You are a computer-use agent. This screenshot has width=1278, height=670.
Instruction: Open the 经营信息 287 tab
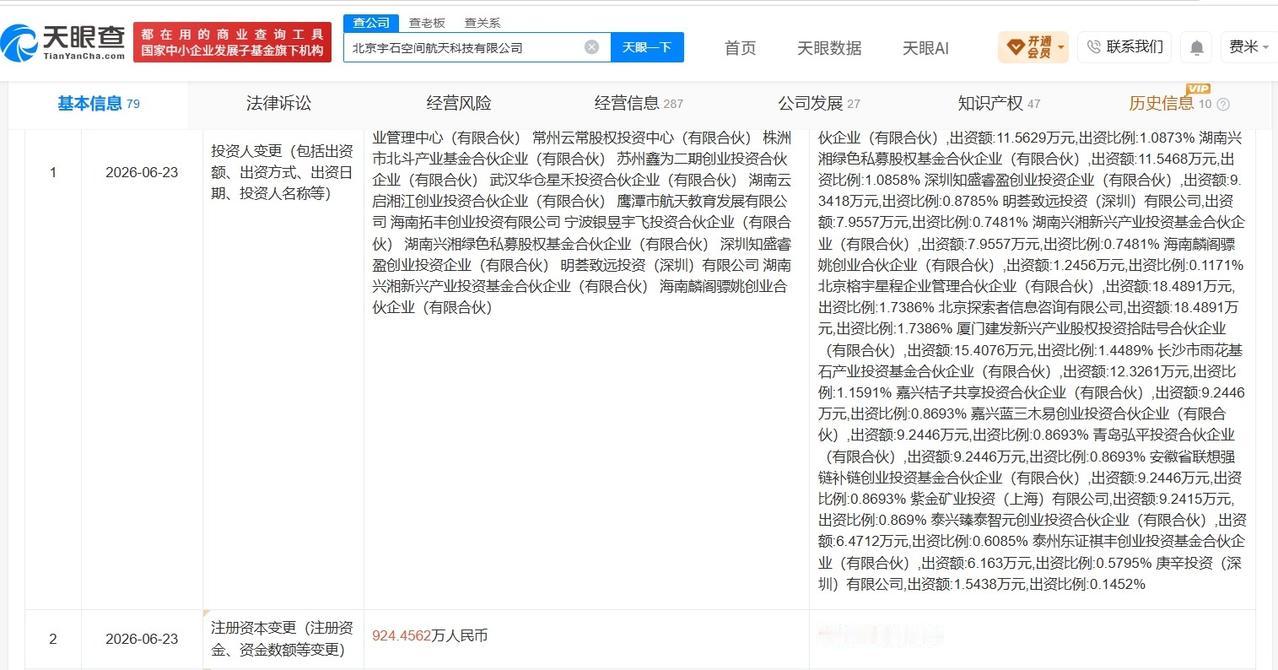[x=639, y=103]
